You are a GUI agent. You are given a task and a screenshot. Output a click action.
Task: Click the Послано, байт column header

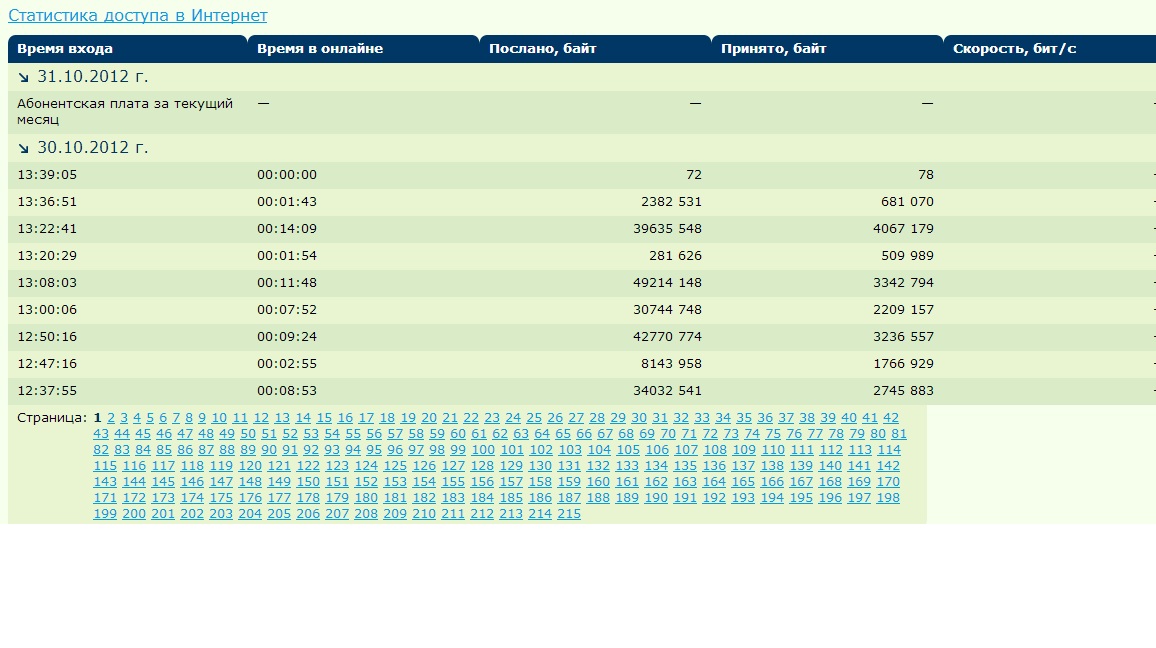(x=543, y=49)
